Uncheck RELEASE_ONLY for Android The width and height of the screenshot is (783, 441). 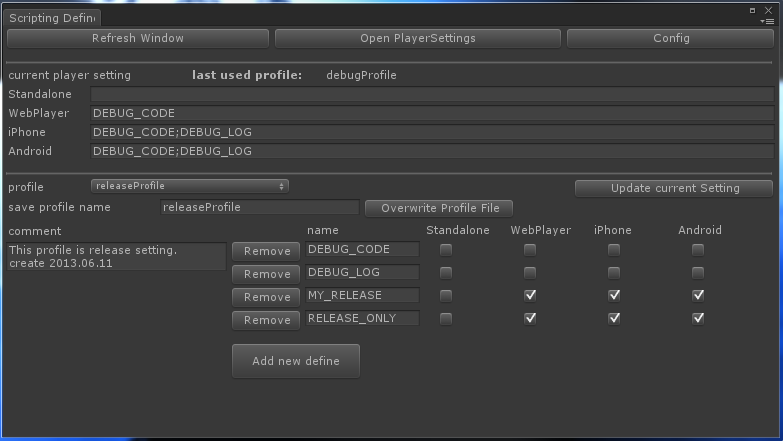[x=698, y=319]
